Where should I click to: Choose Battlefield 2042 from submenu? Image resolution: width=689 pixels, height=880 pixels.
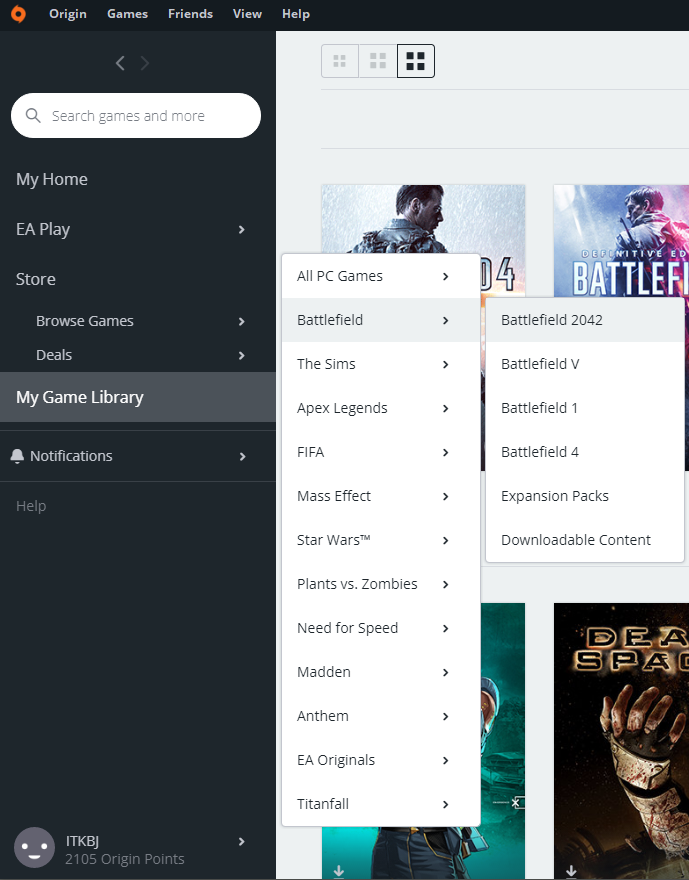585,320
